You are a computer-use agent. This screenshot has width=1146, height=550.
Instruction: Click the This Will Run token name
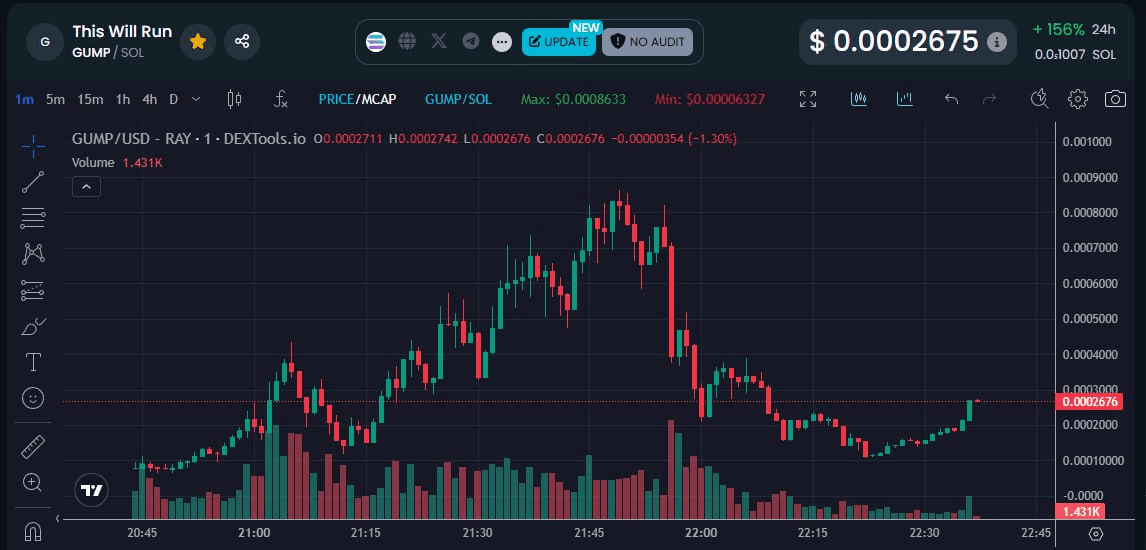122,32
